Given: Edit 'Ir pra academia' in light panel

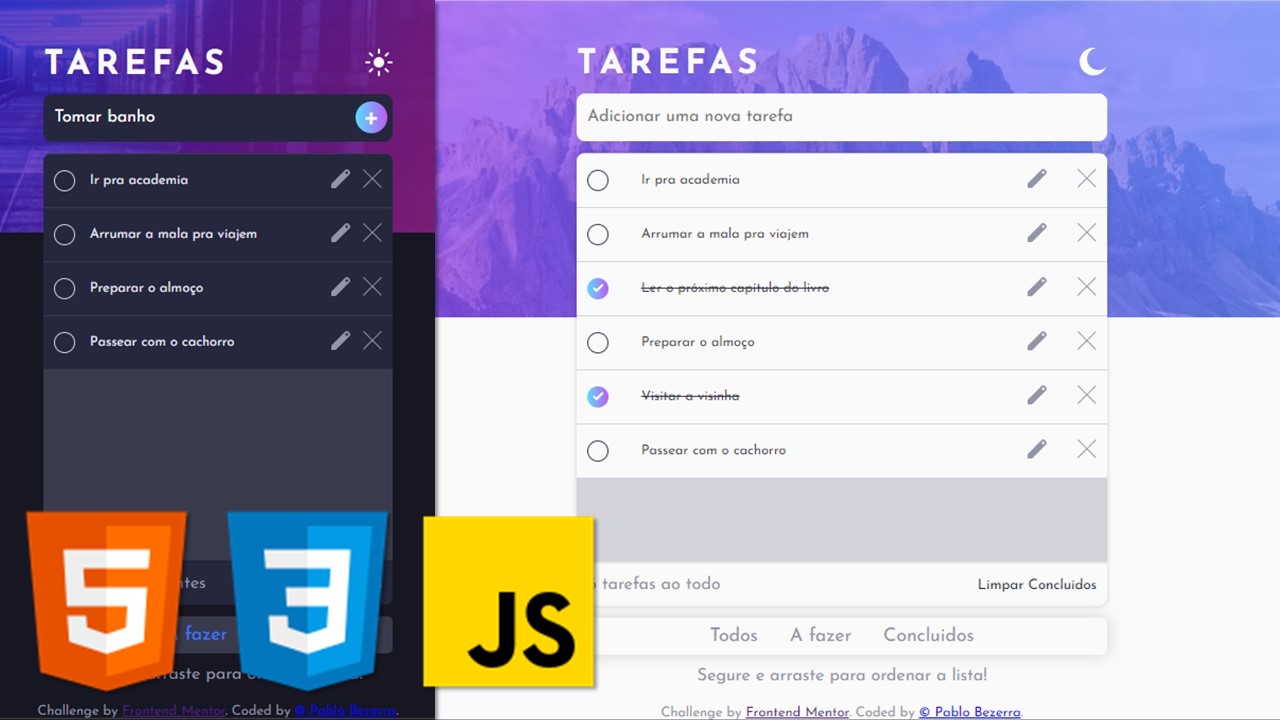Looking at the screenshot, I should 1037,179.
